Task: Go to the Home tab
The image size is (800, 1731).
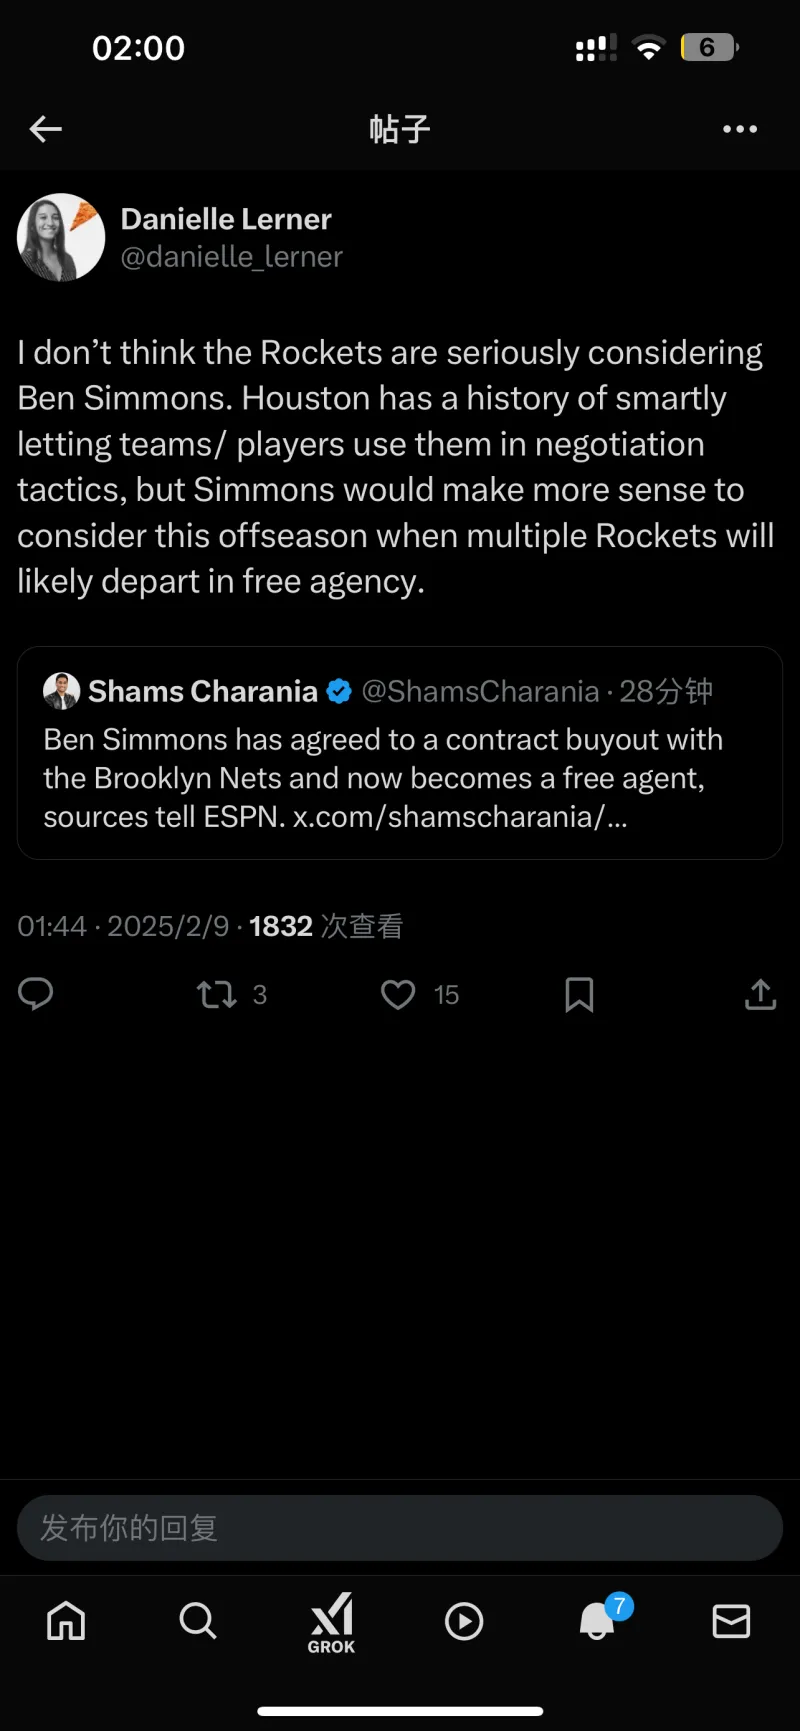Action: pos(66,1621)
